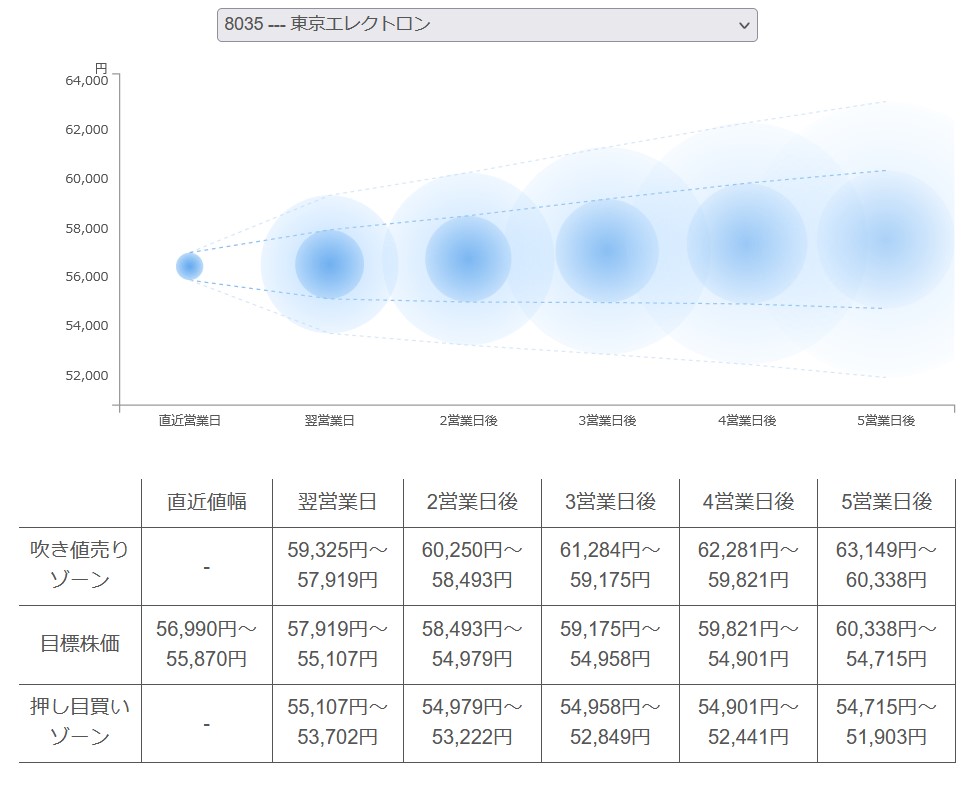Click the 2営業日後 axis label under chart
This screenshot has height=797, width=975.
click(x=468, y=421)
